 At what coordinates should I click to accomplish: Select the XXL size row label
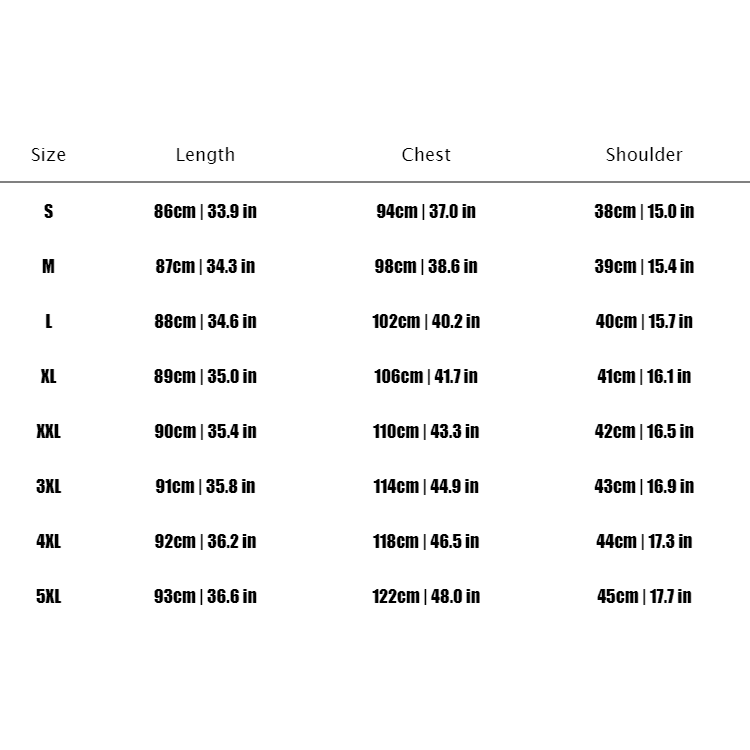point(48,431)
